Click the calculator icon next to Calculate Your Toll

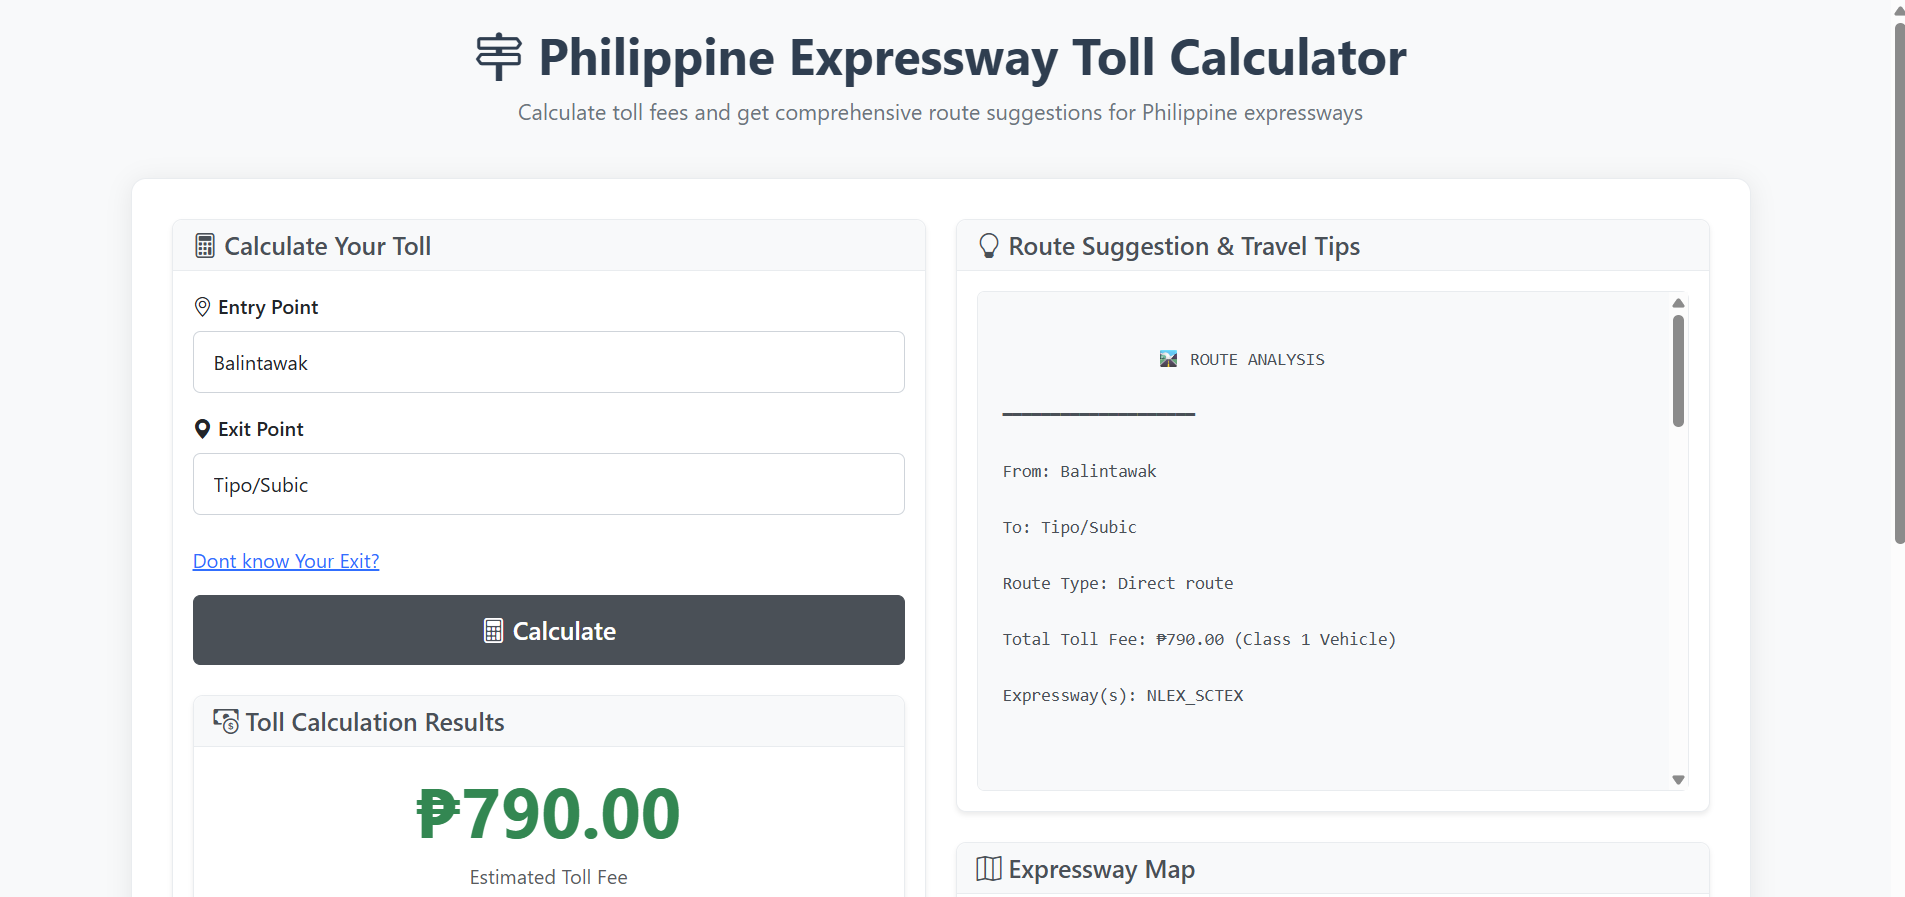coord(205,246)
